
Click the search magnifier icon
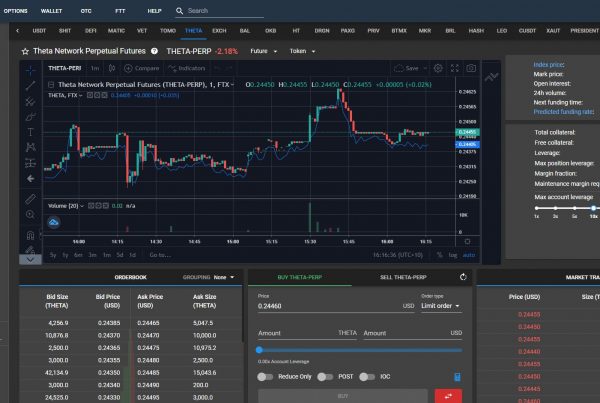pyautogui.click(x=179, y=11)
